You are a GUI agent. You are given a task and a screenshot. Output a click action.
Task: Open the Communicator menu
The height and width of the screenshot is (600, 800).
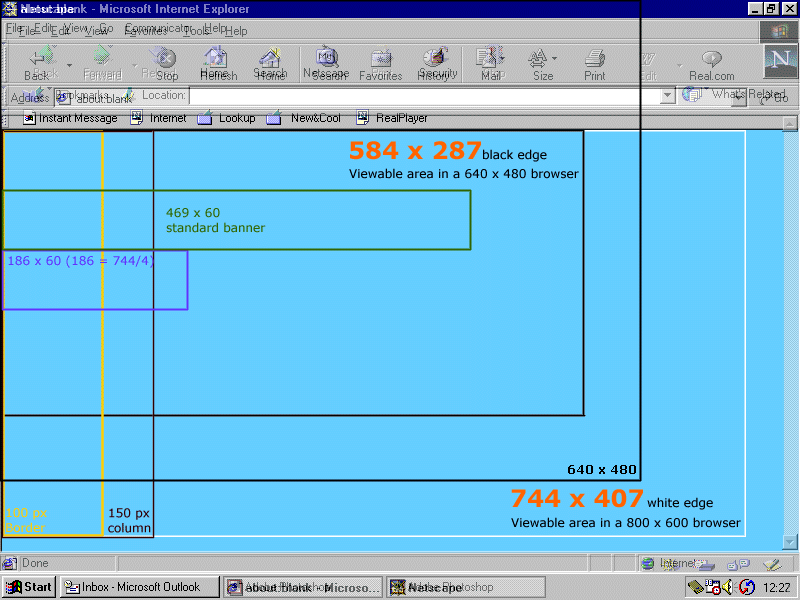[x=160, y=29]
